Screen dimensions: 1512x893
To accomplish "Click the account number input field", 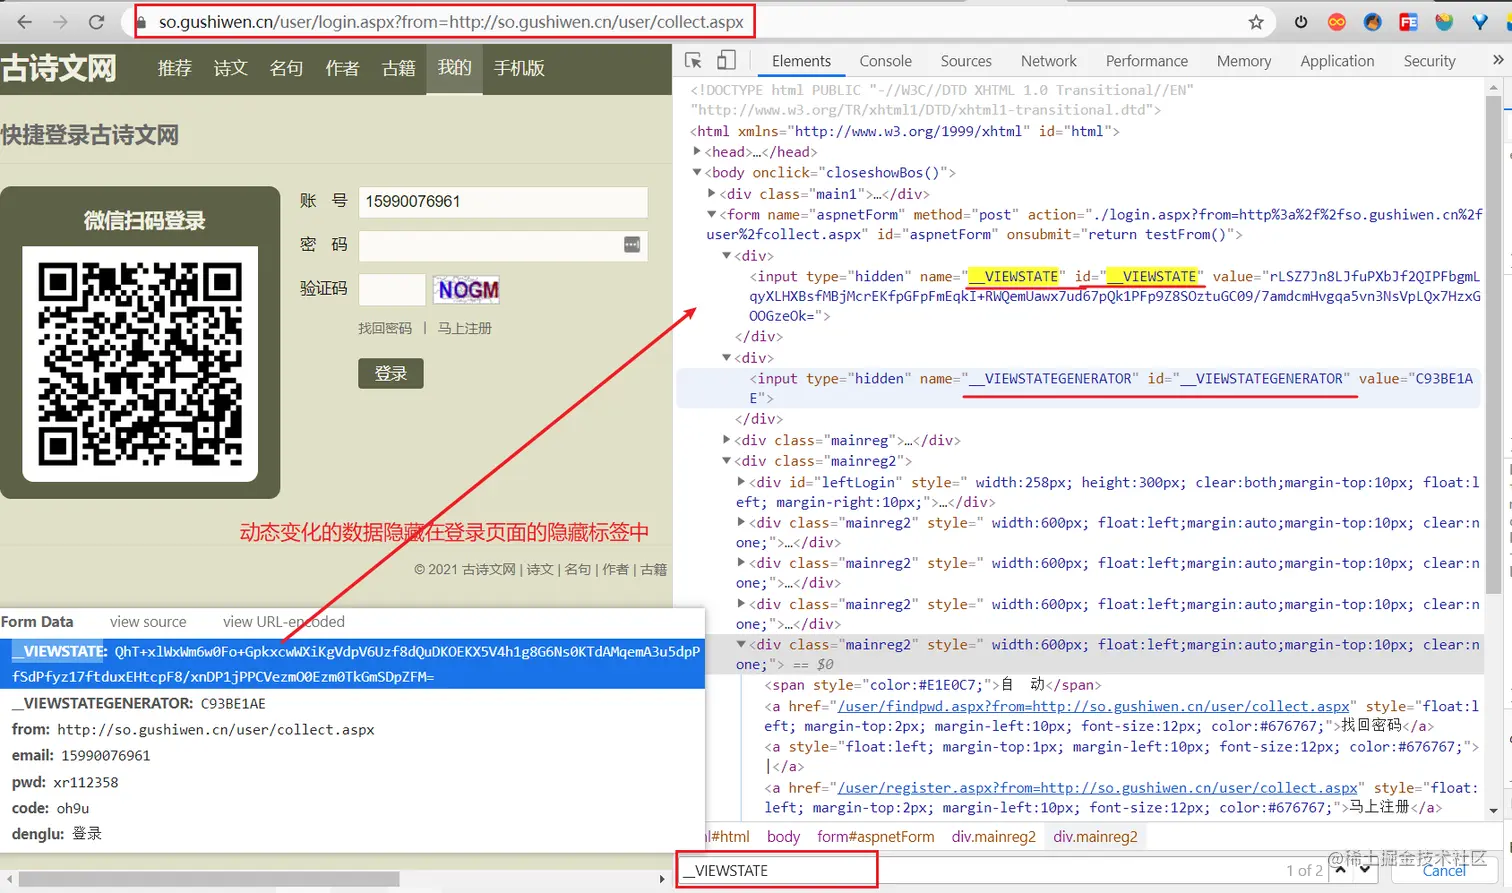I will click(503, 202).
